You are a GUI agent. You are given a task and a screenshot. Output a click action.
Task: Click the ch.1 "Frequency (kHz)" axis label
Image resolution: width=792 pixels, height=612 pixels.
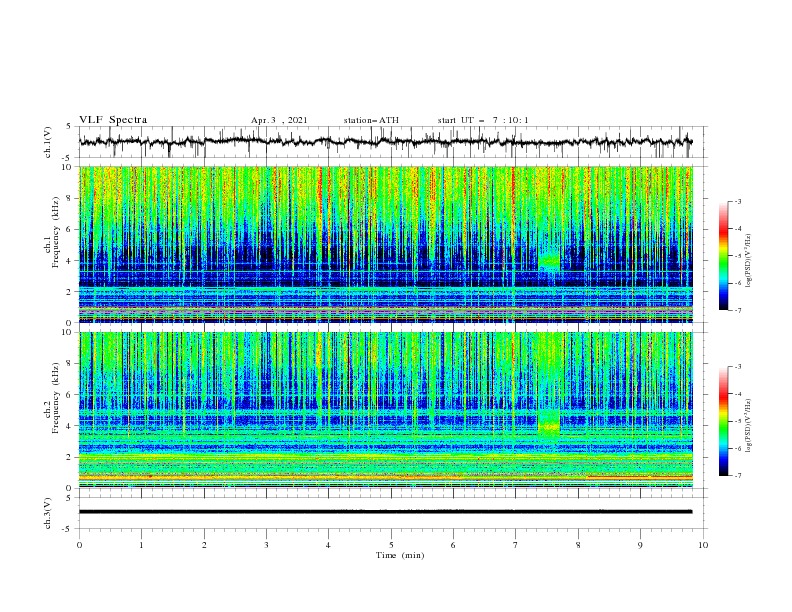(x=56, y=232)
